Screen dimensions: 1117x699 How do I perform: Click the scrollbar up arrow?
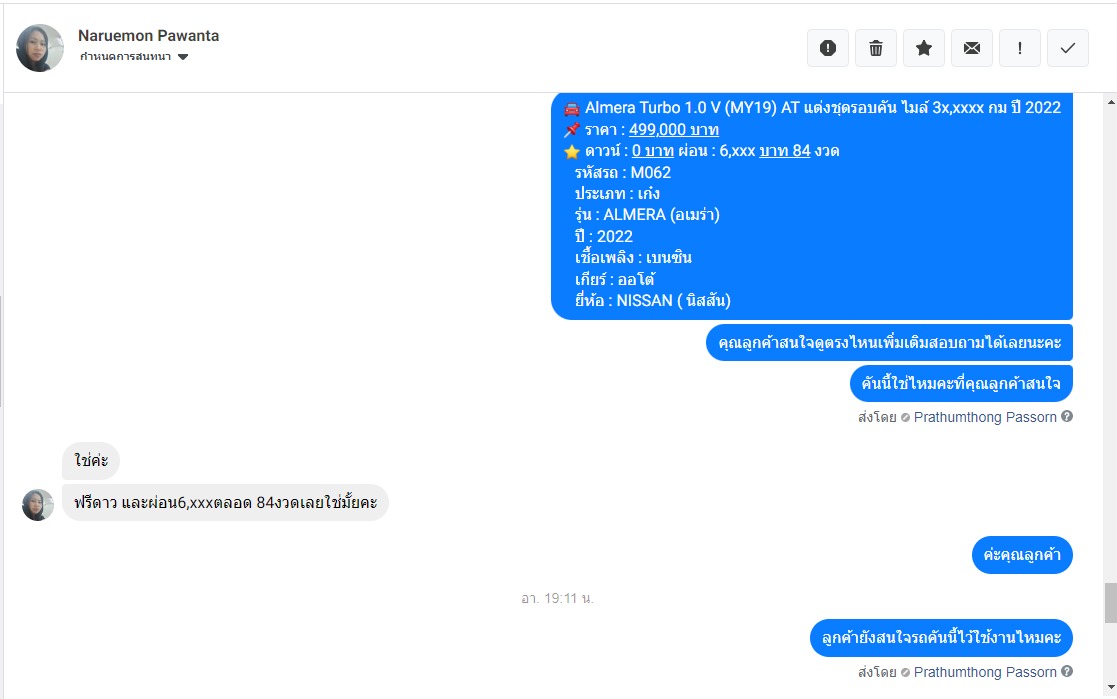[x=1111, y=103]
